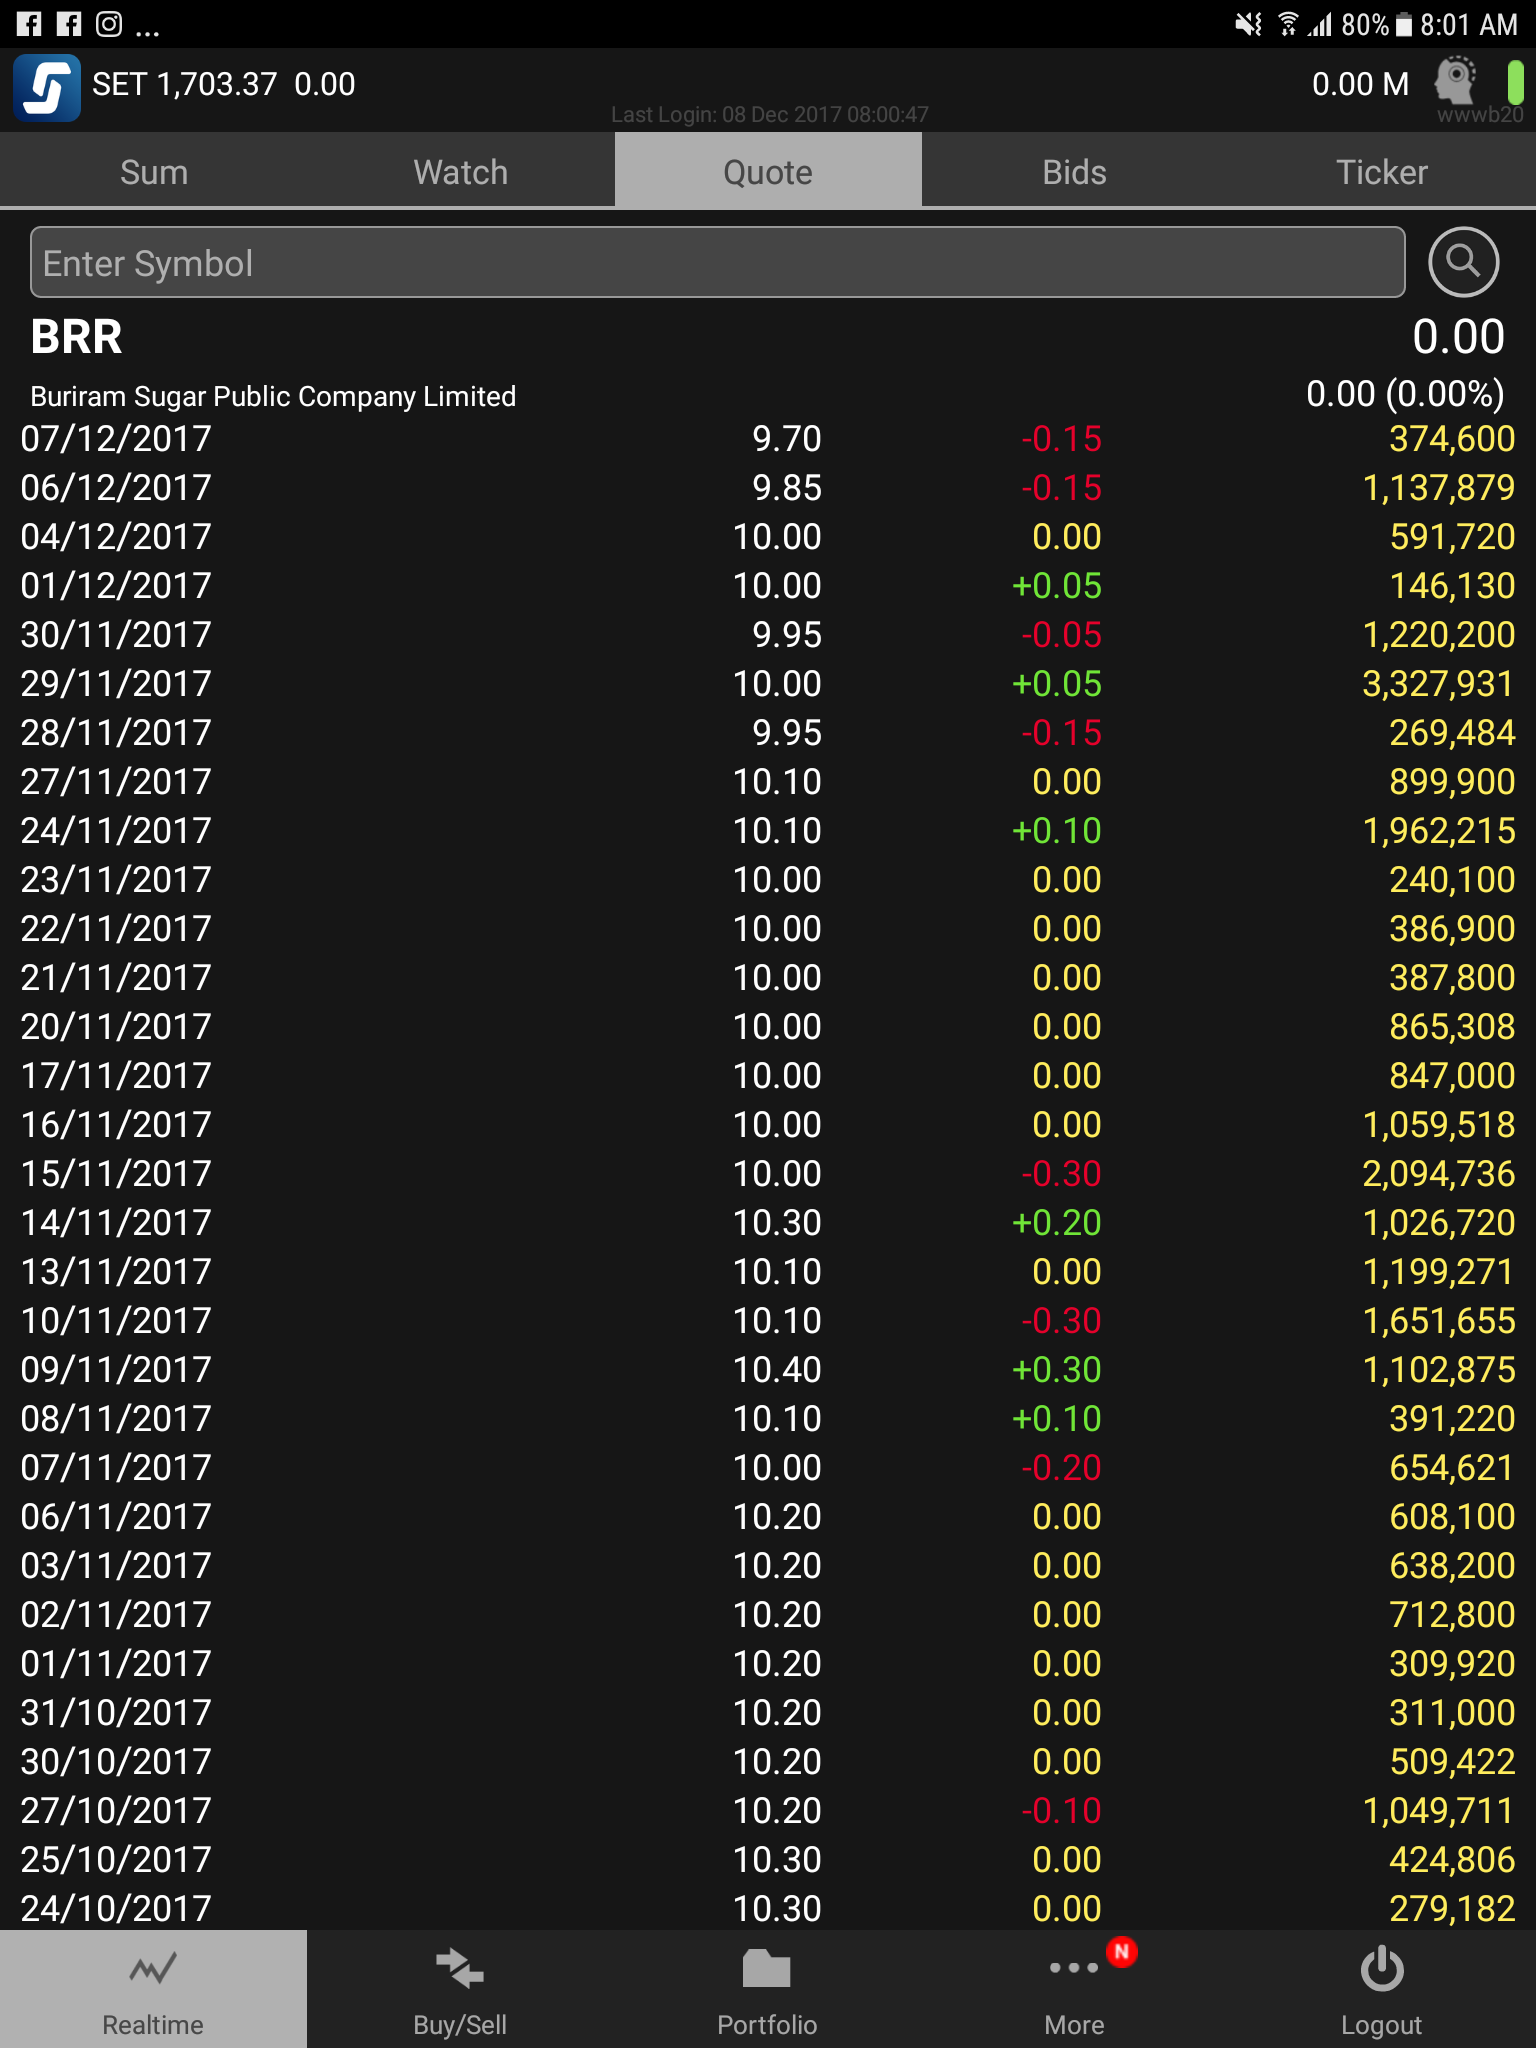1536x2048 pixels.
Task: Tap change -0.20 on 07/11/2017
Action: click(1061, 1467)
